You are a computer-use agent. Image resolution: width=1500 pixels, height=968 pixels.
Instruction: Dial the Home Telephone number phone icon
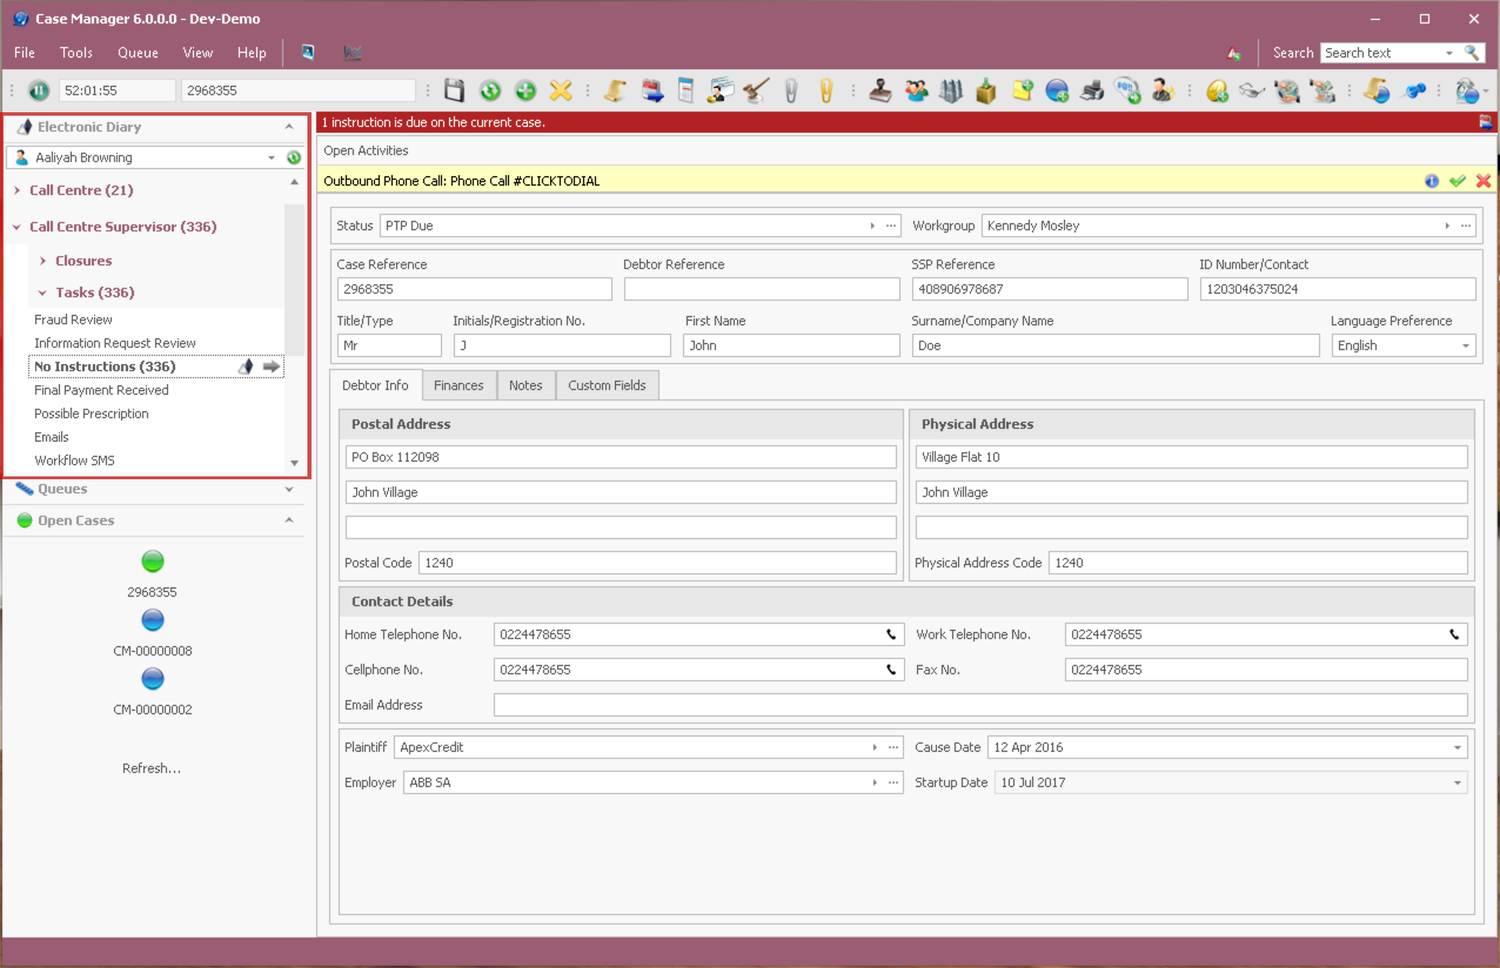[x=891, y=634]
